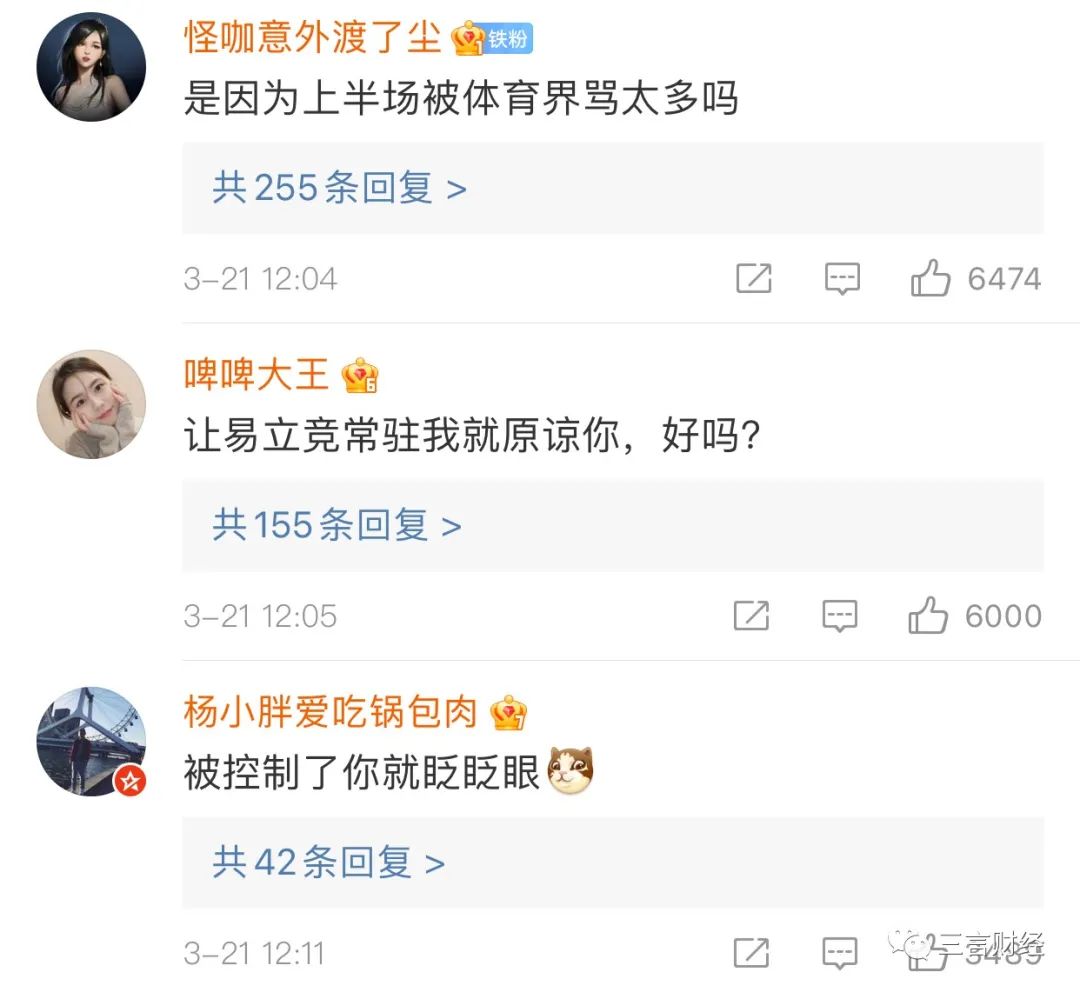Share the comment posted at 12:04
This screenshot has width=1080, height=992.
click(x=754, y=278)
